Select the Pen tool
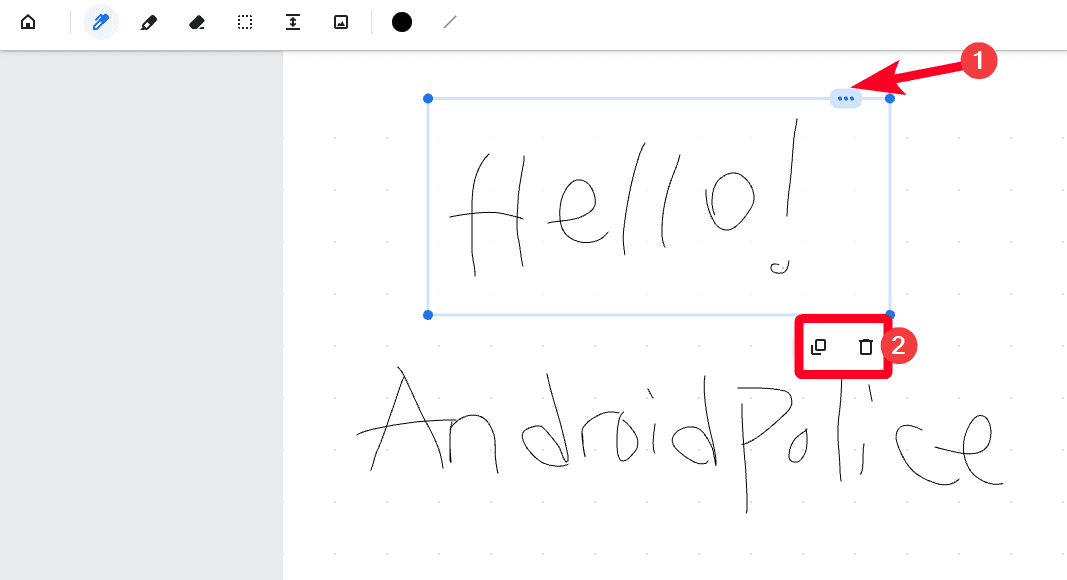 pos(100,21)
